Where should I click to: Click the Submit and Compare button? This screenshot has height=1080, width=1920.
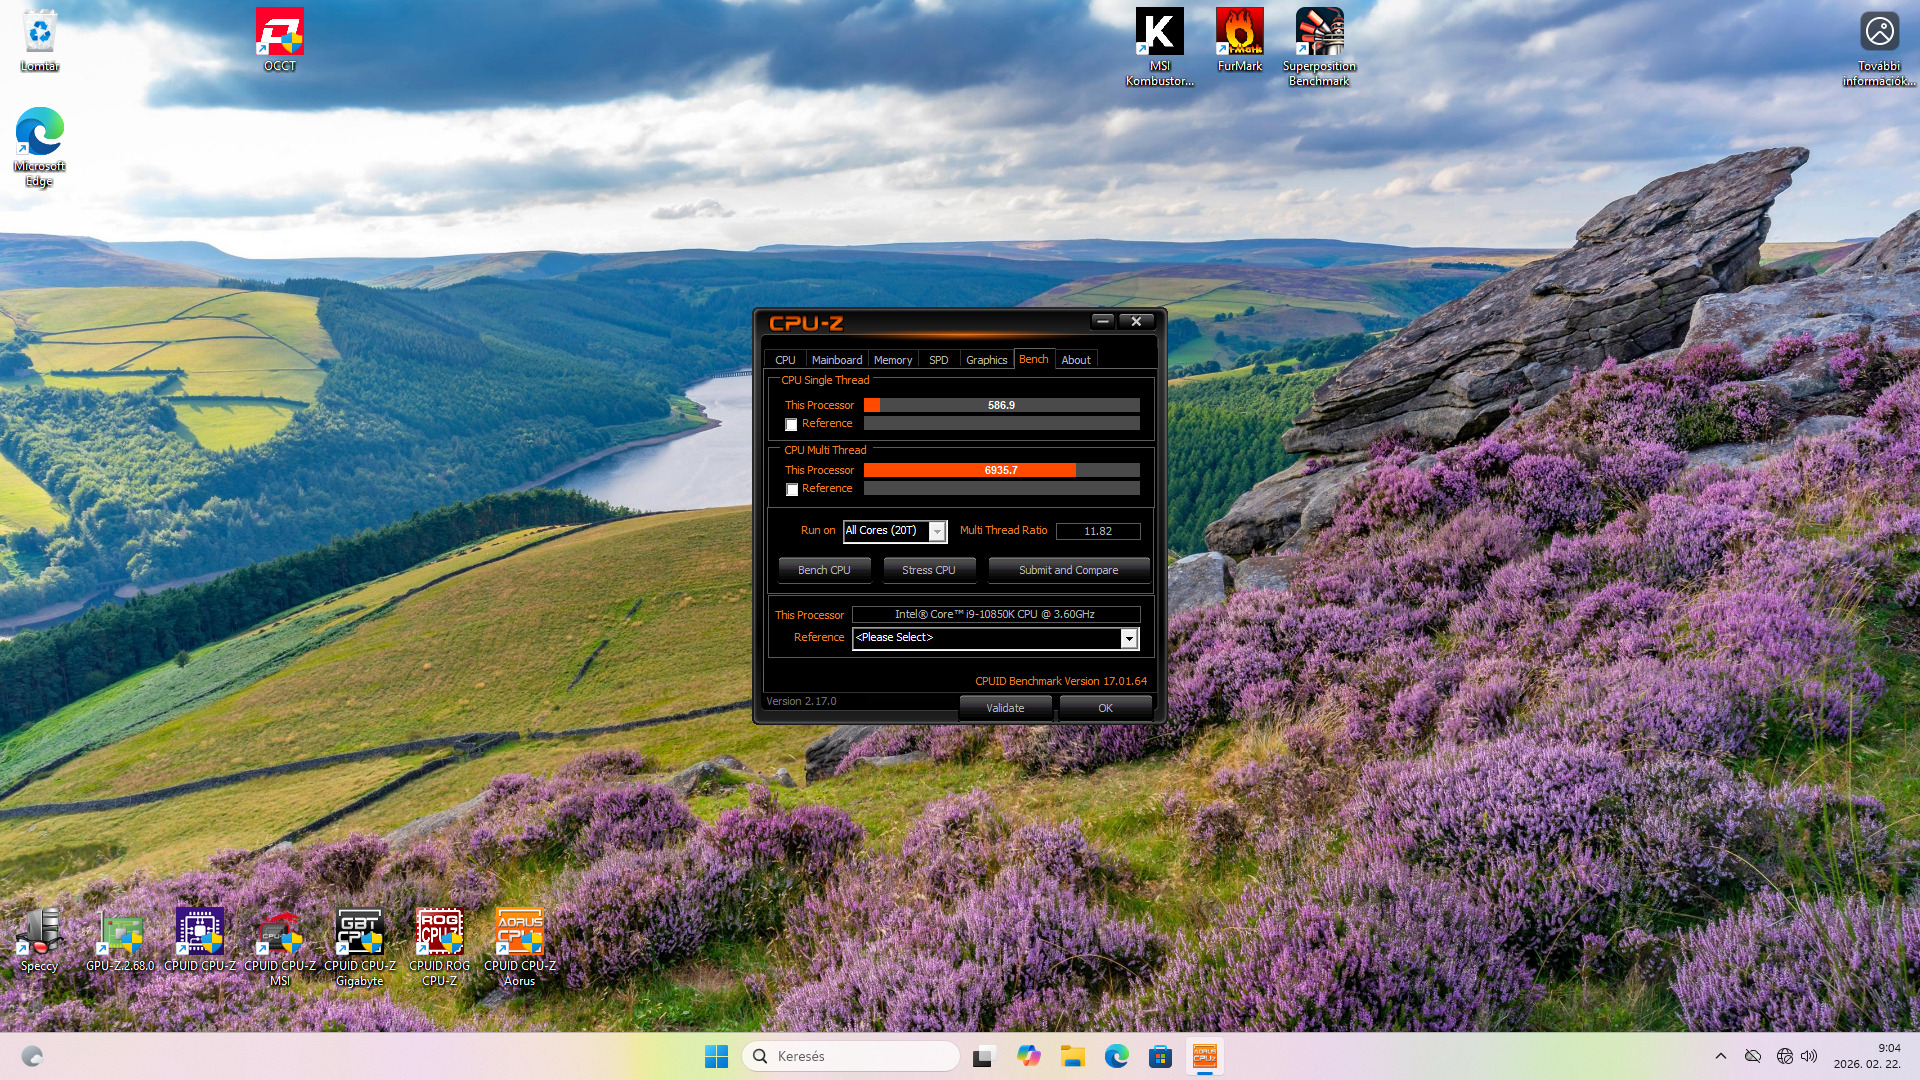pos(1068,570)
